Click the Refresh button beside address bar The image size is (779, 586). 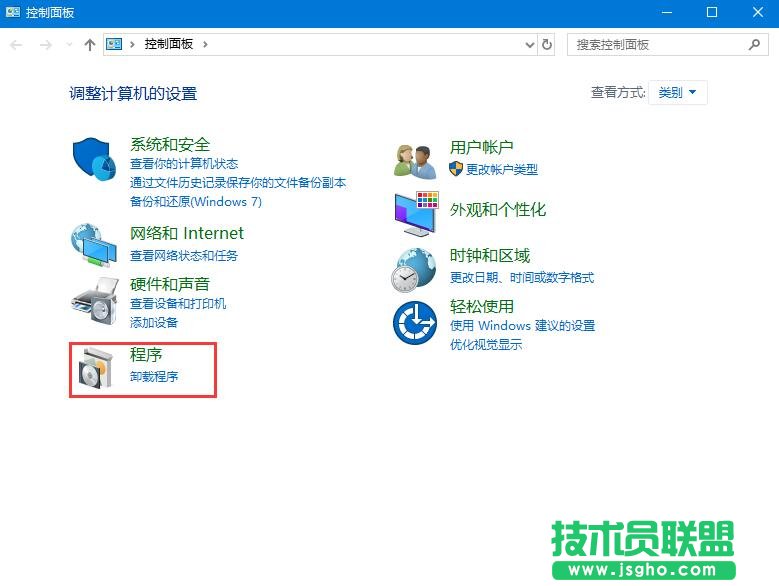click(547, 45)
